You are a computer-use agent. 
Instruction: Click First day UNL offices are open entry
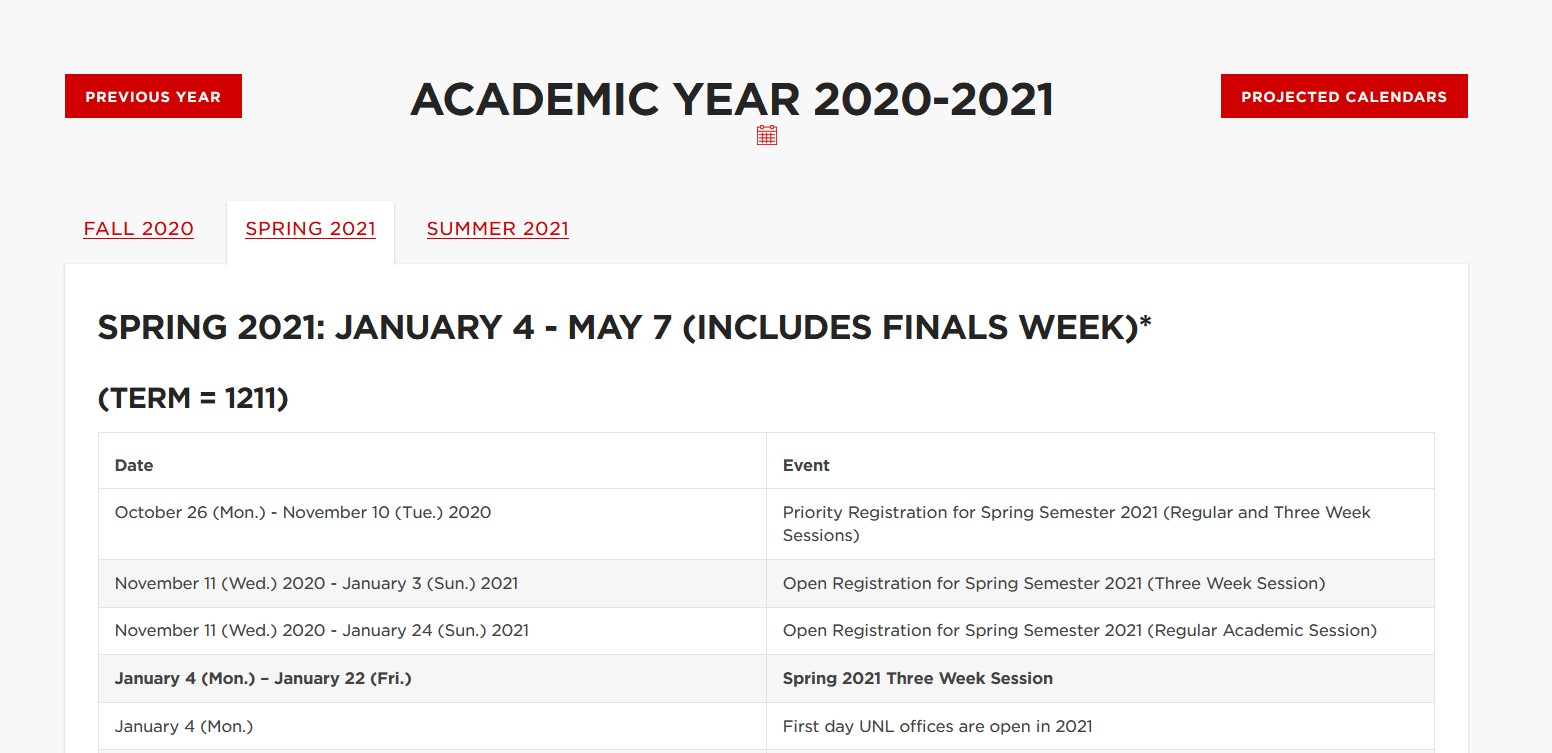937,726
